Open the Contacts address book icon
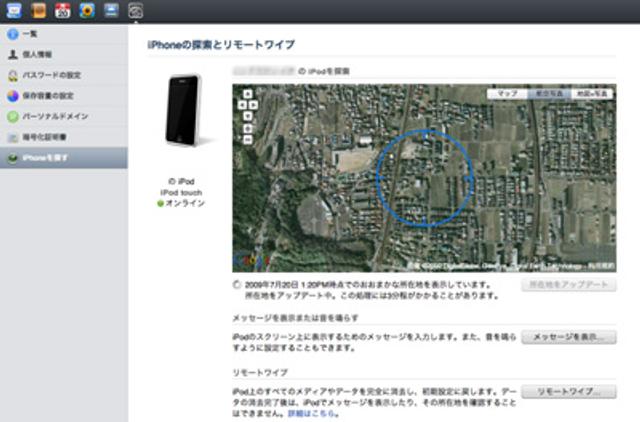 point(38,10)
